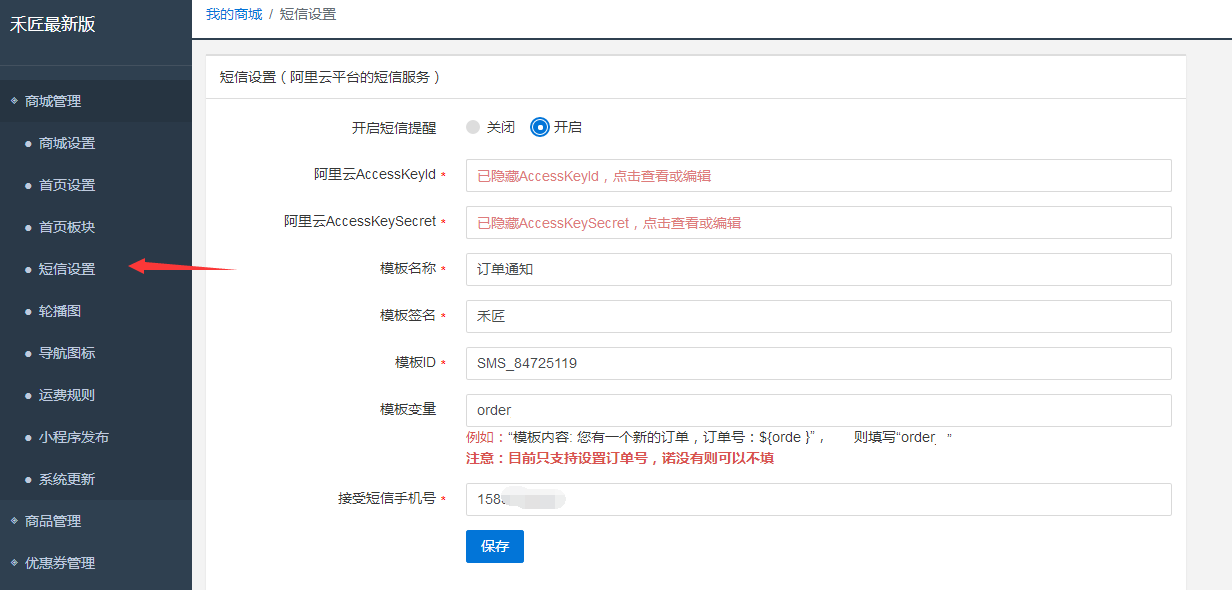
Task: Click the 接受短信手机号 input field
Action: (x=818, y=499)
